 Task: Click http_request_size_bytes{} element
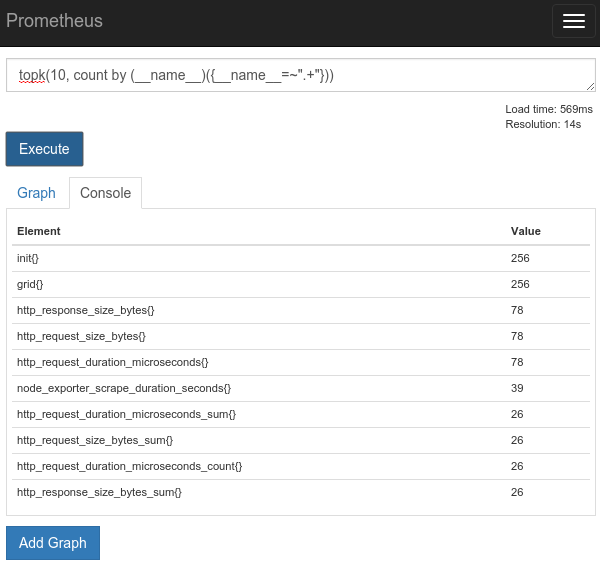(x=81, y=336)
